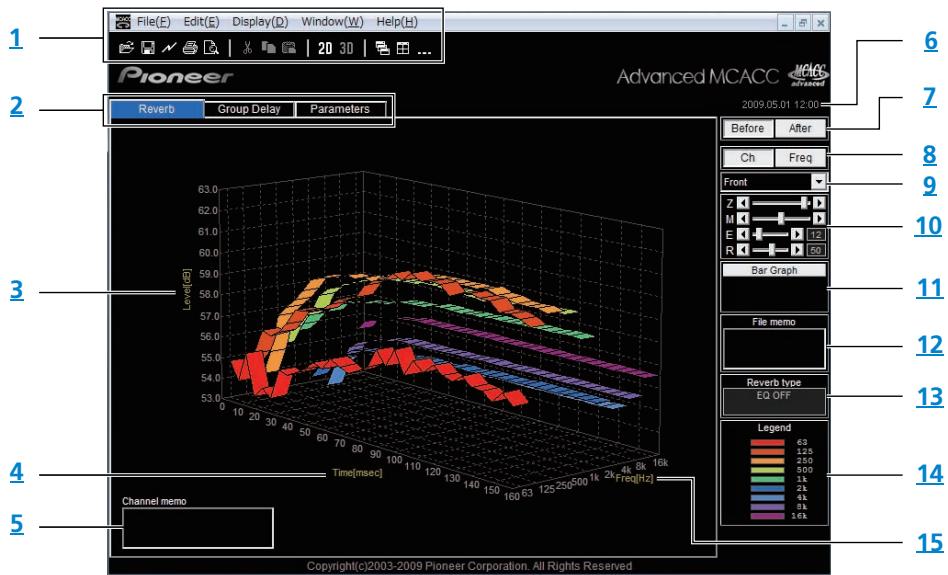Click the scissors cut icon
The height and width of the screenshot is (575, 948).
tap(247, 48)
